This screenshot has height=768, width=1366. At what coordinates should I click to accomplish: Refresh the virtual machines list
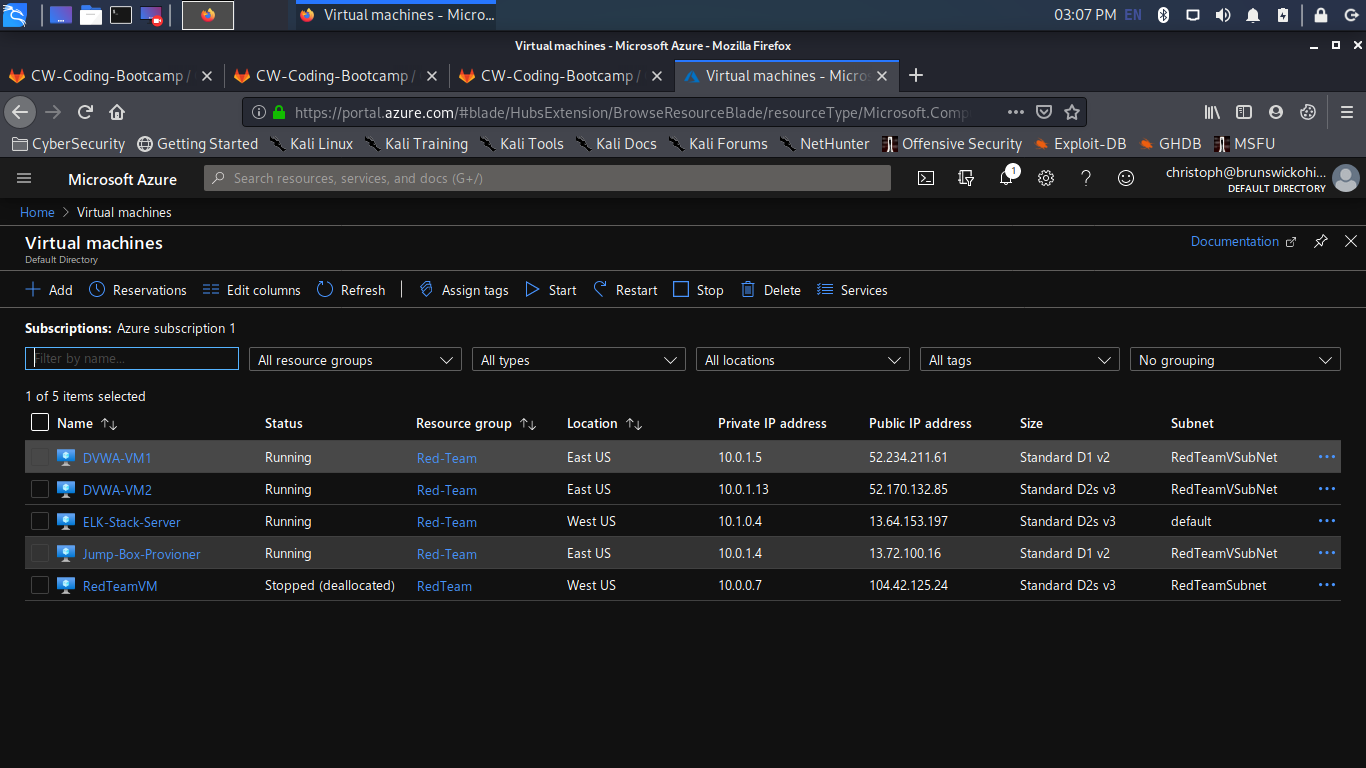point(351,290)
